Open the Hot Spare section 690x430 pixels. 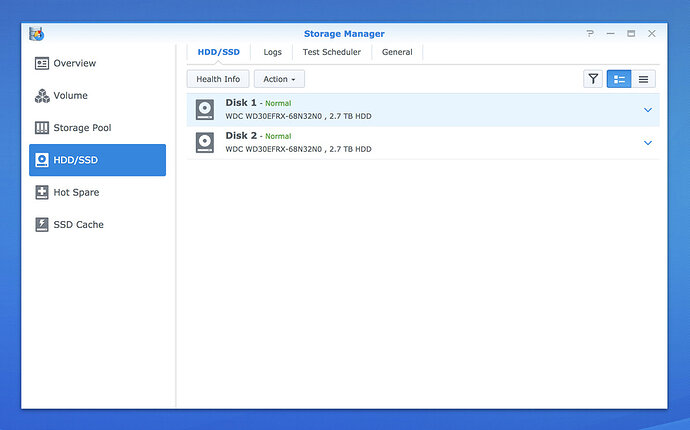tap(97, 192)
